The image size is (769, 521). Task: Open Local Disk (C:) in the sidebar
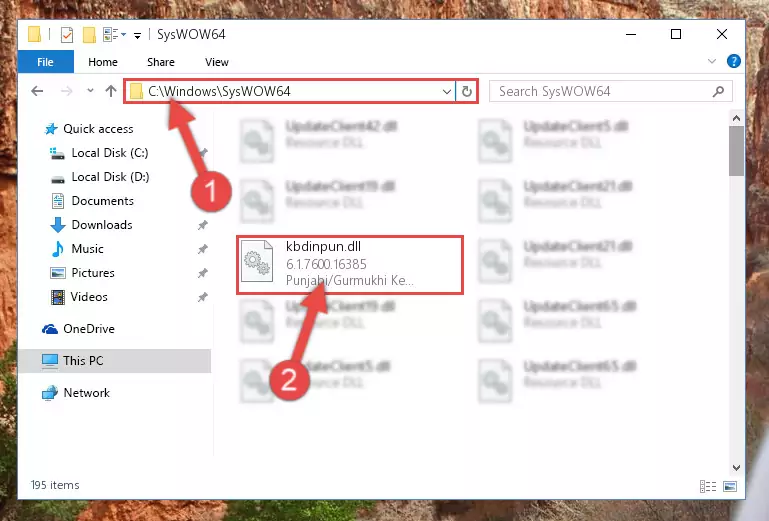pyautogui.click(x=110, y=153)
